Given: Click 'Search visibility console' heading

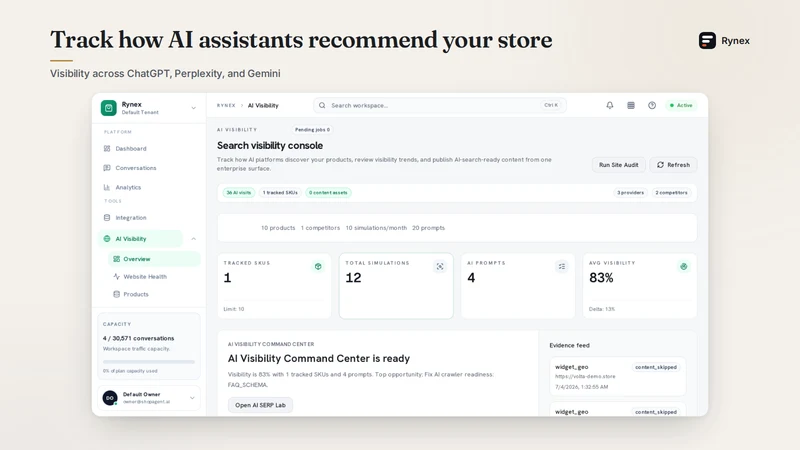Looking at the screenshot, I should click(270, 145).
